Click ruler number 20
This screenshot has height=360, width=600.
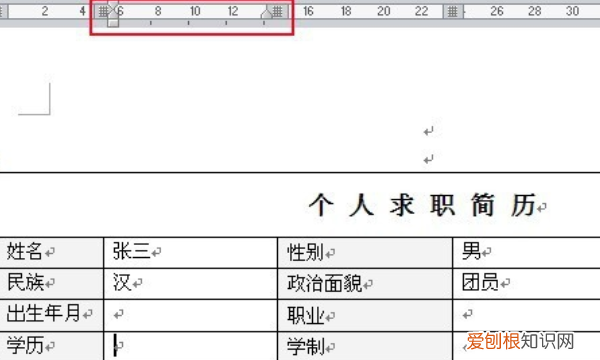[383, 11]
